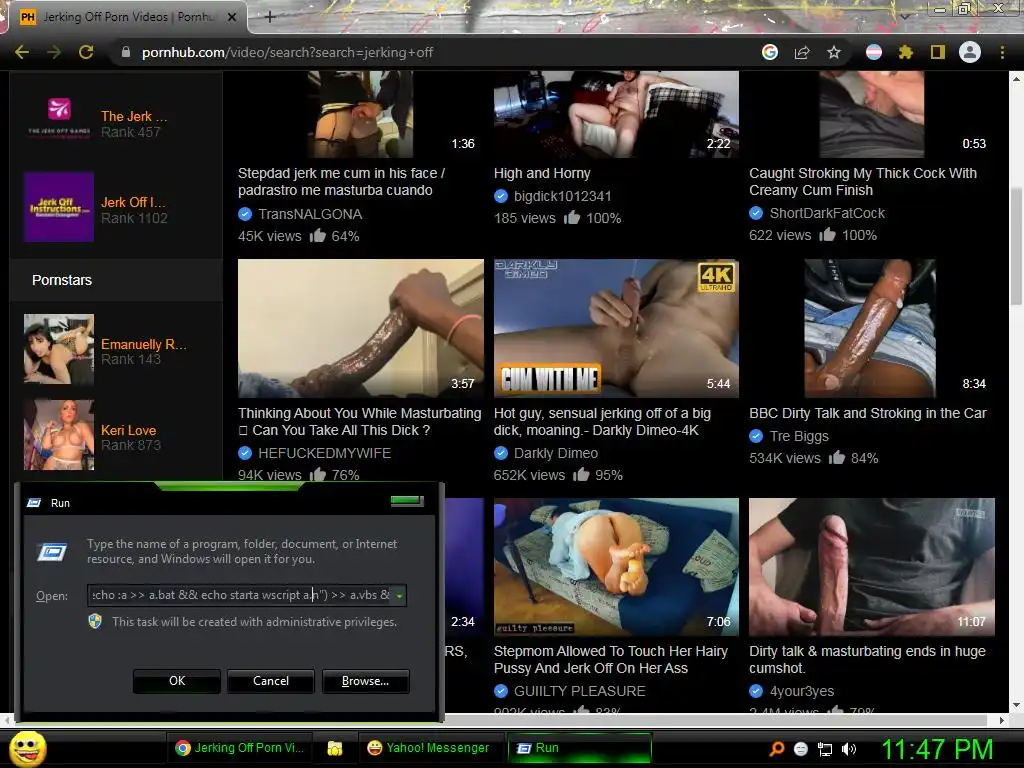Switch to Chrome in the taskbar
Screen dimensions: 1024x768
coord(240,748)
